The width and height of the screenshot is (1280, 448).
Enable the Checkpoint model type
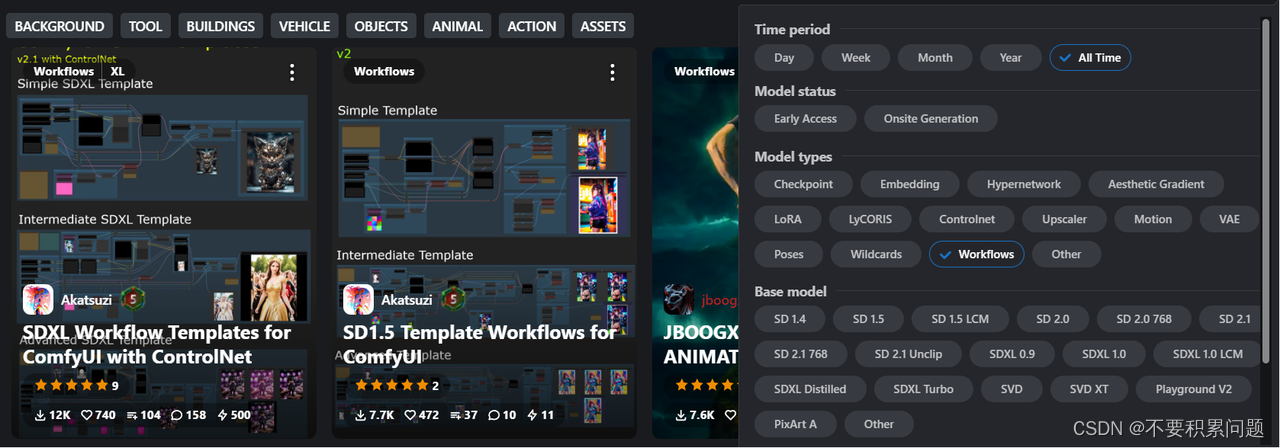[803, 184]
